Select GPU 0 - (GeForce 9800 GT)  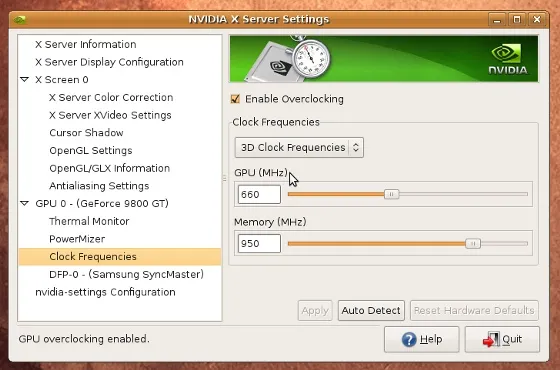102,204
